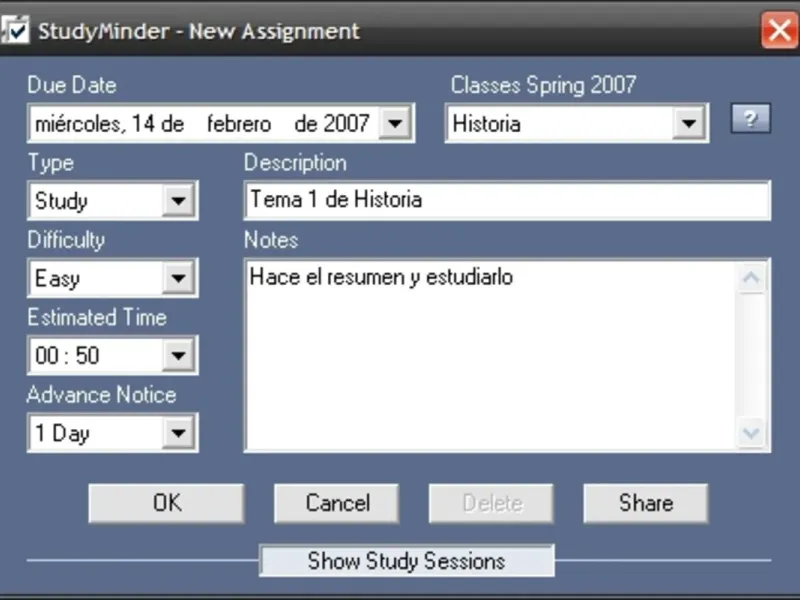Click the 'miércoles' weekday in Due Date
The width and height of the screenshot is (800, 600).
(78, 124)
